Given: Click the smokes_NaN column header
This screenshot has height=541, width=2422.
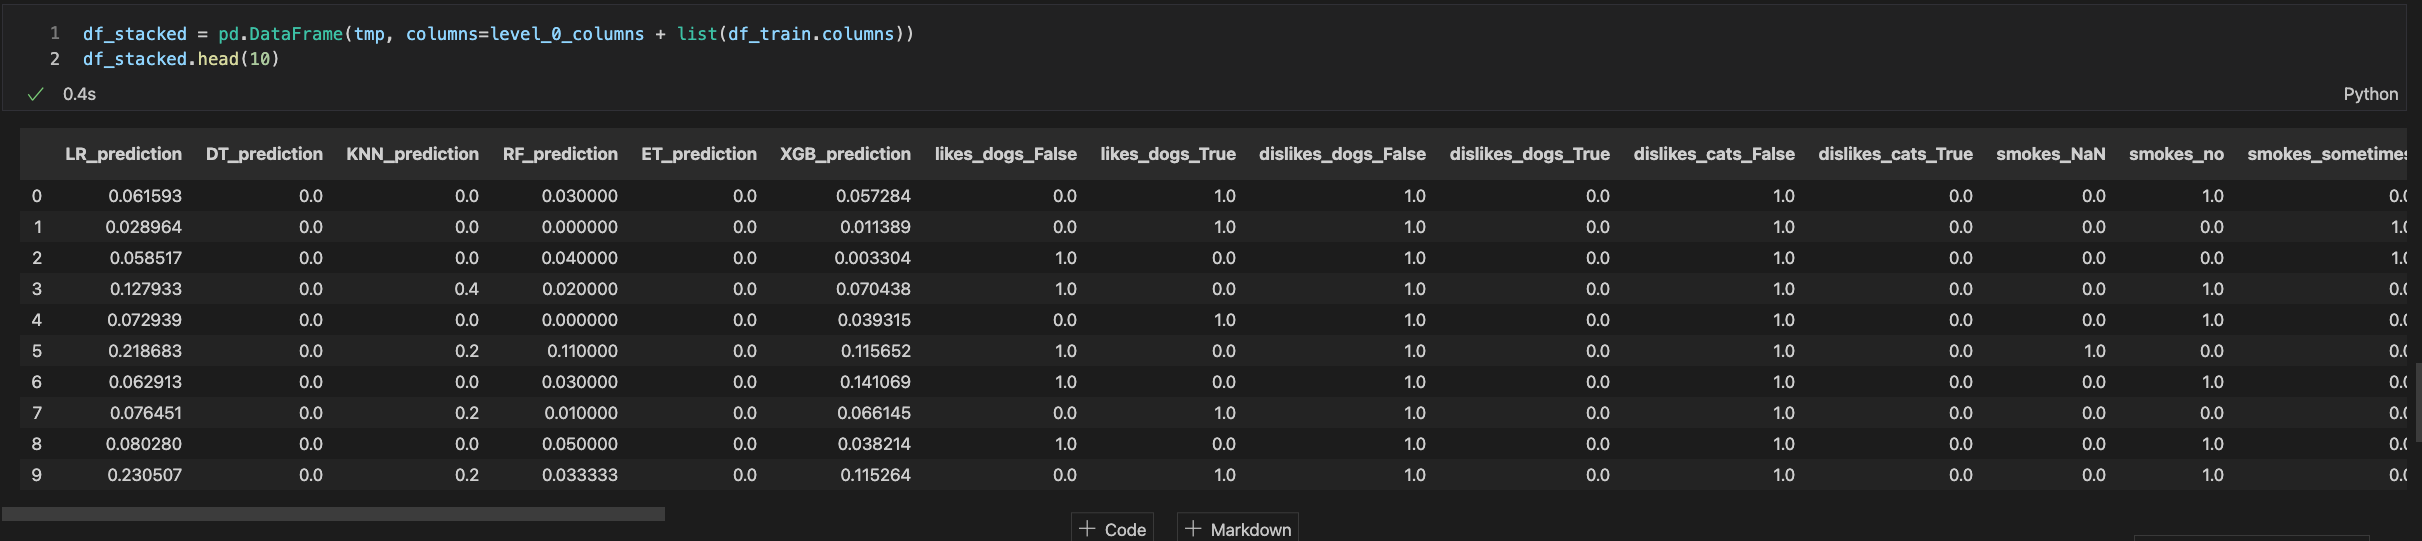Looking at the screenshot, I should (2050, 154).
